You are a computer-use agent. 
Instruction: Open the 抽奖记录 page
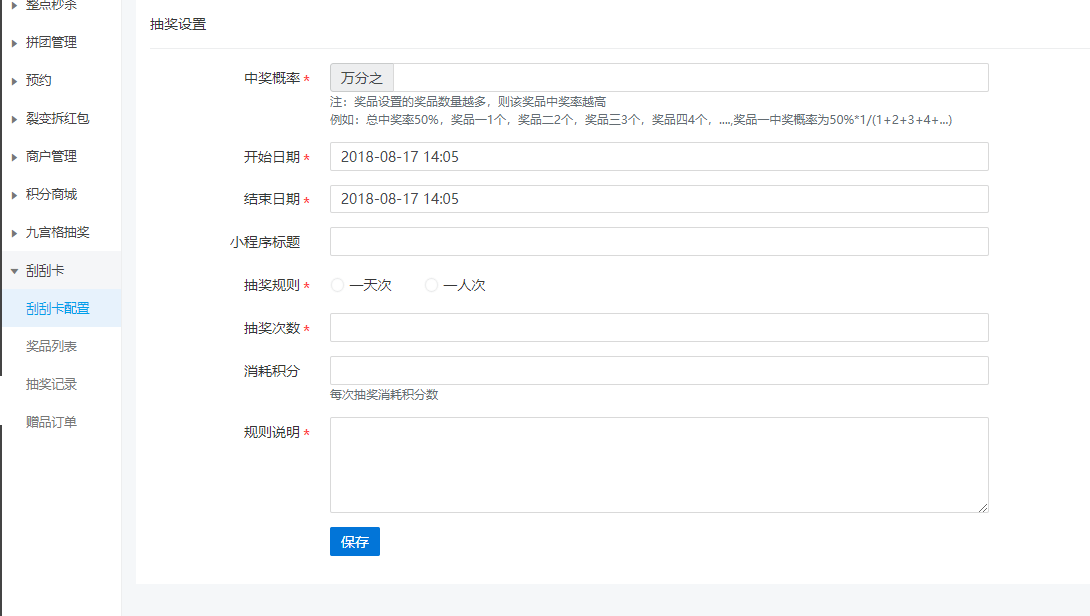tap(52, 384)
